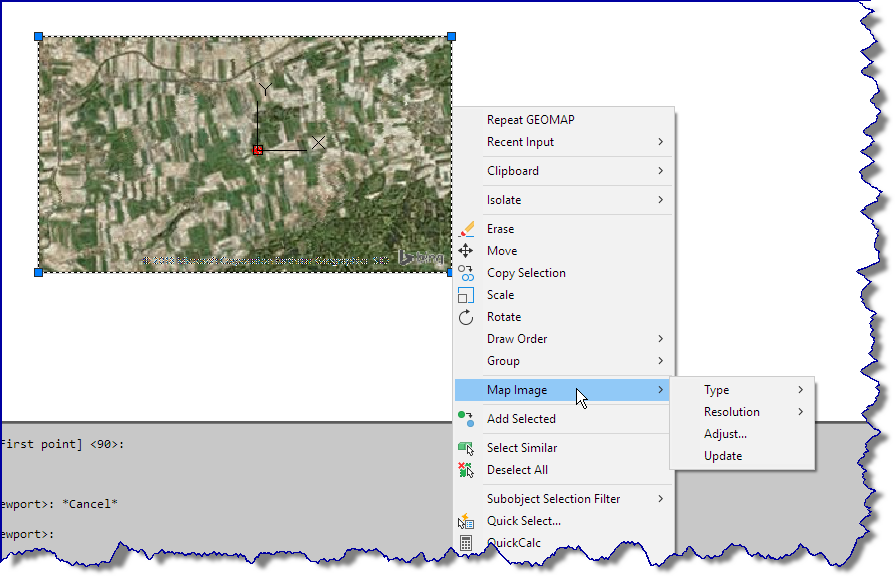Select the Select Similar icon
This screenshot has width=895, height=576.
tap(466, 447)
